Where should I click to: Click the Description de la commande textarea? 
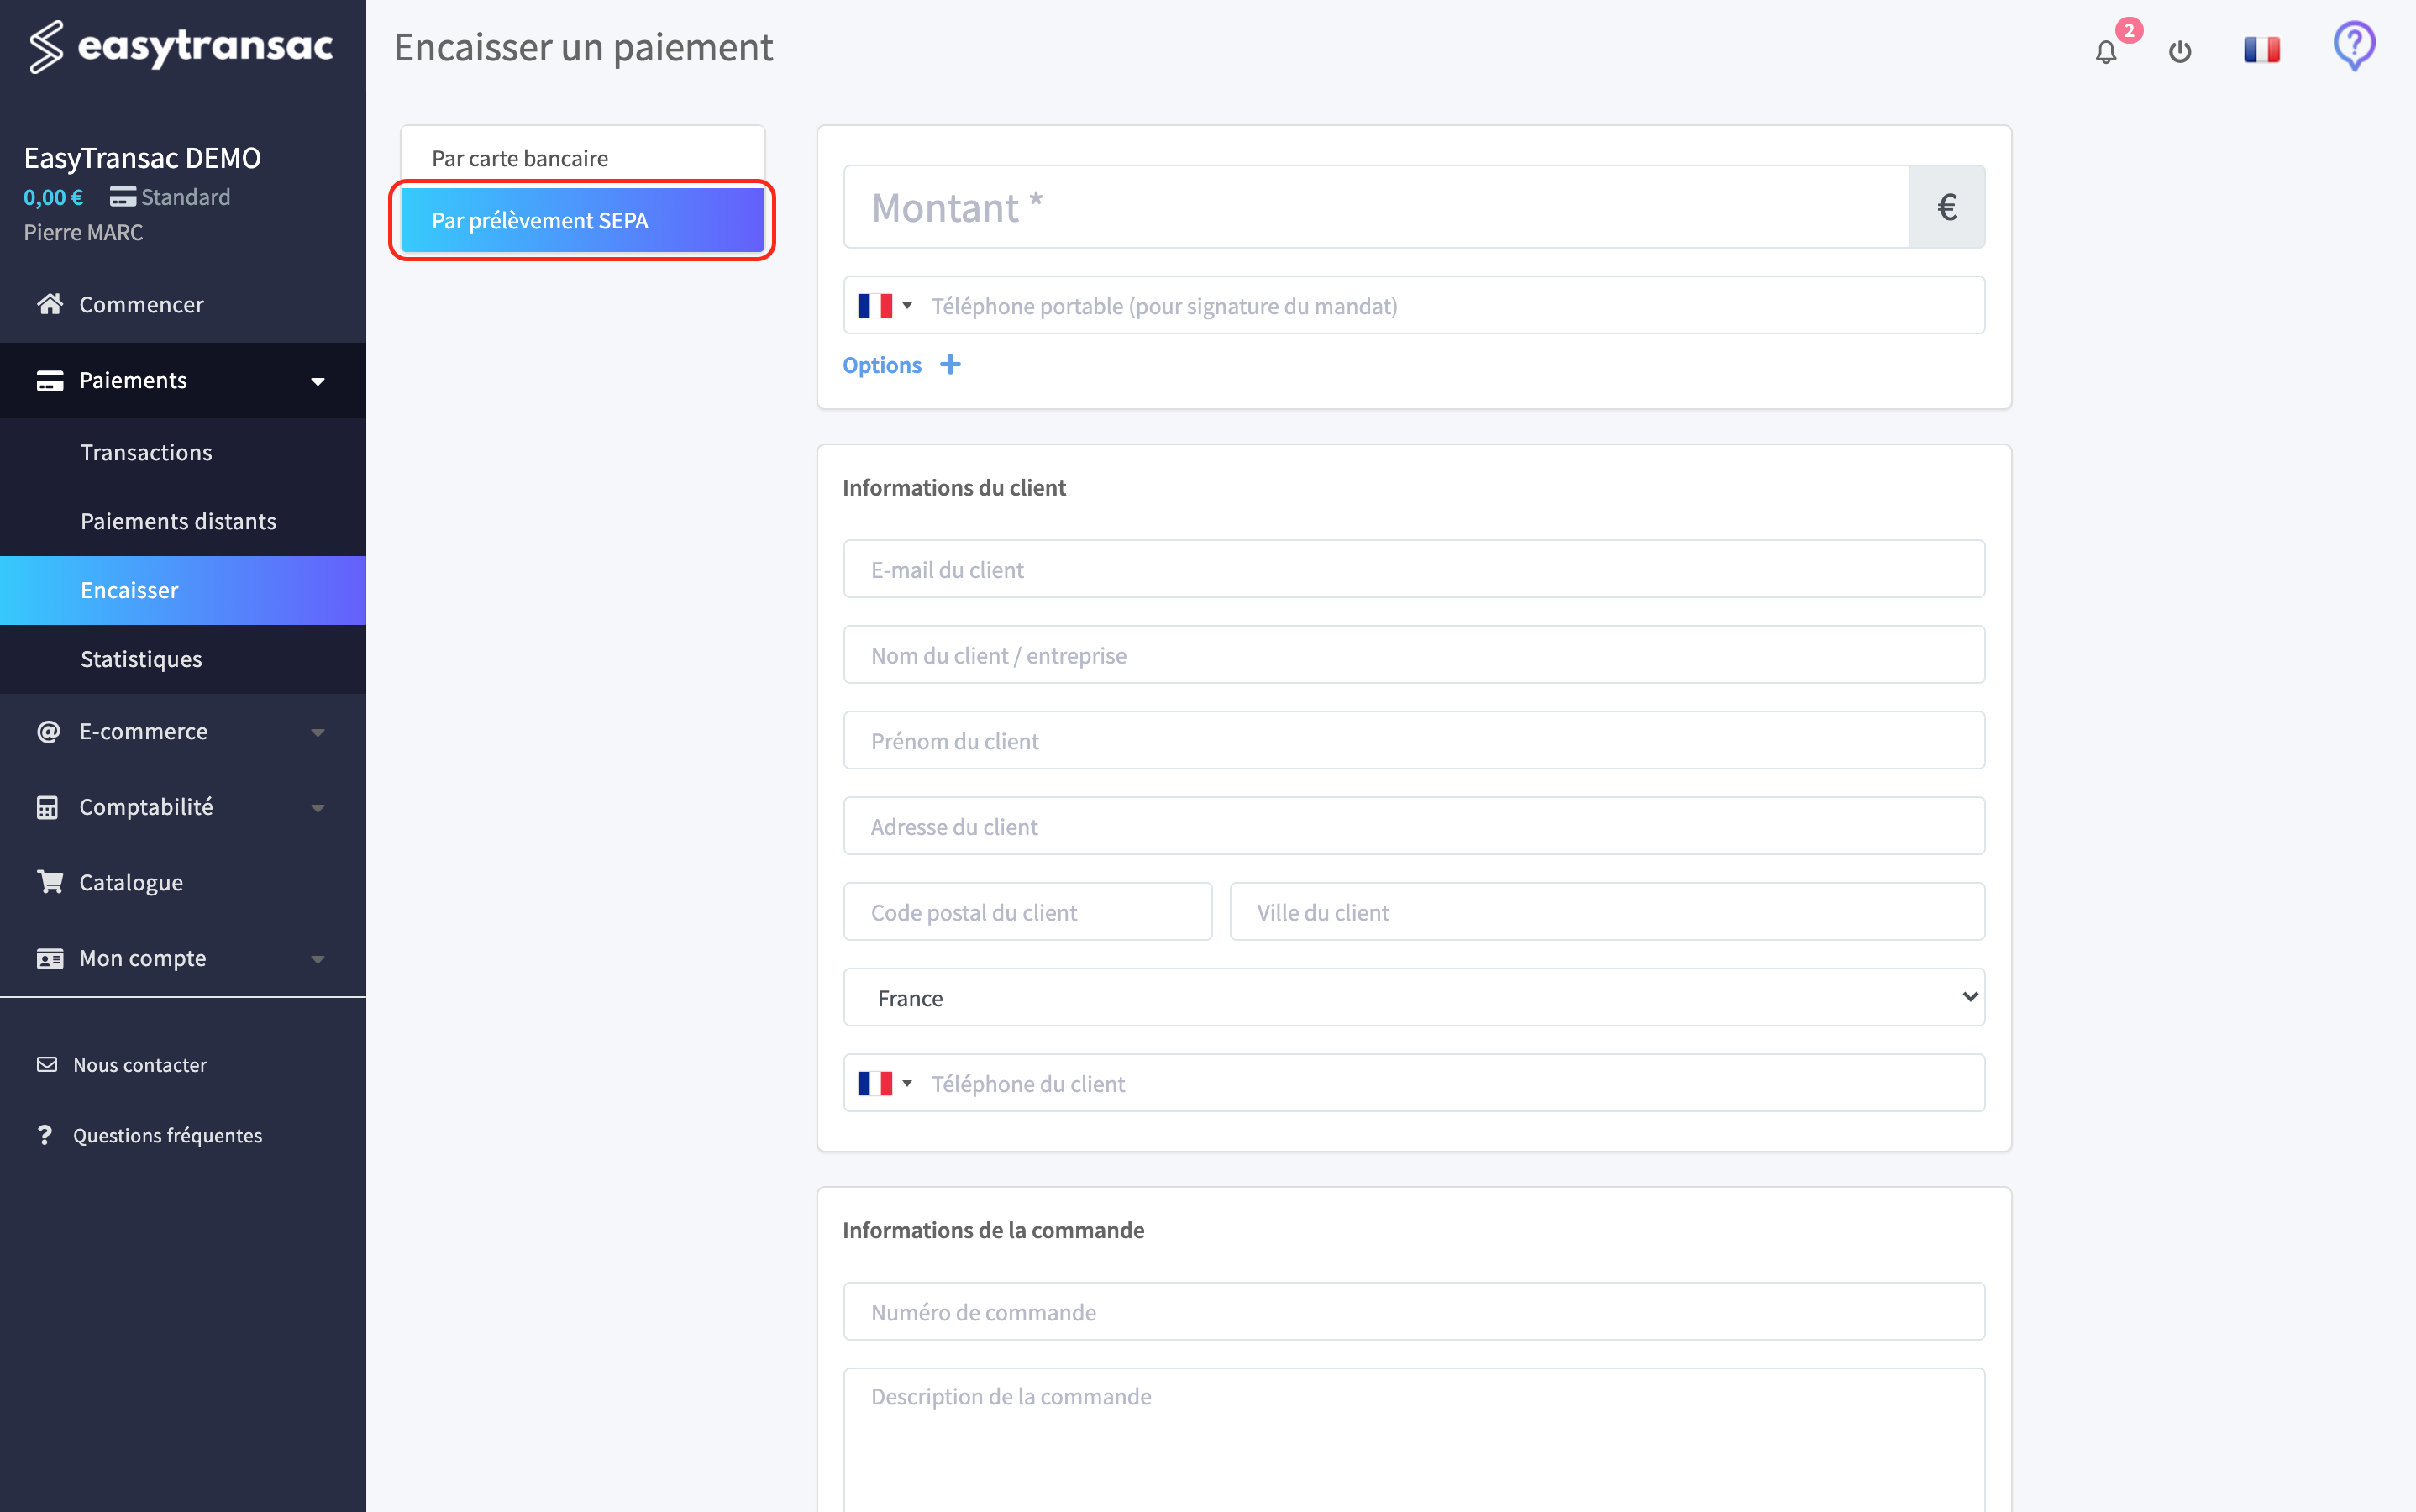point(1413,1440)
